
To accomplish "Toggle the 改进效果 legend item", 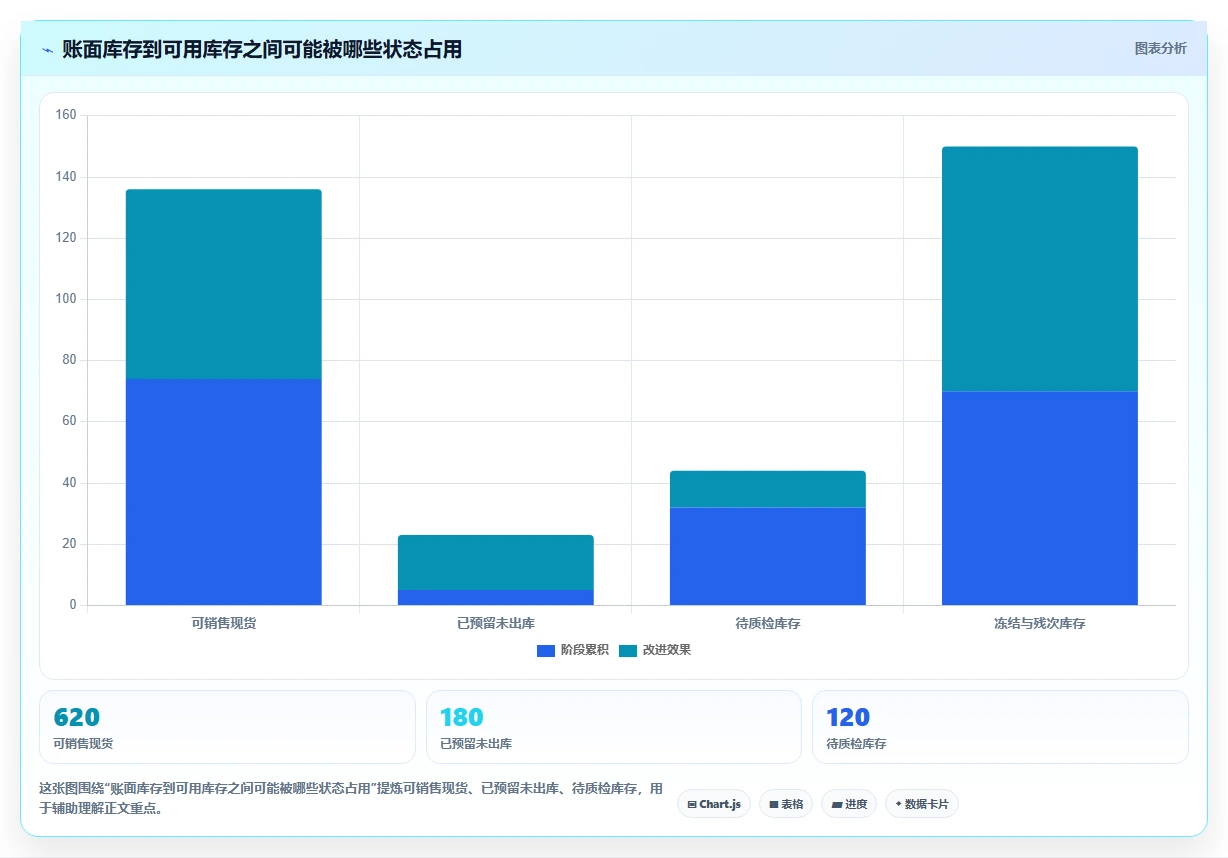I will pyautogui.click(x=655, y=650).
